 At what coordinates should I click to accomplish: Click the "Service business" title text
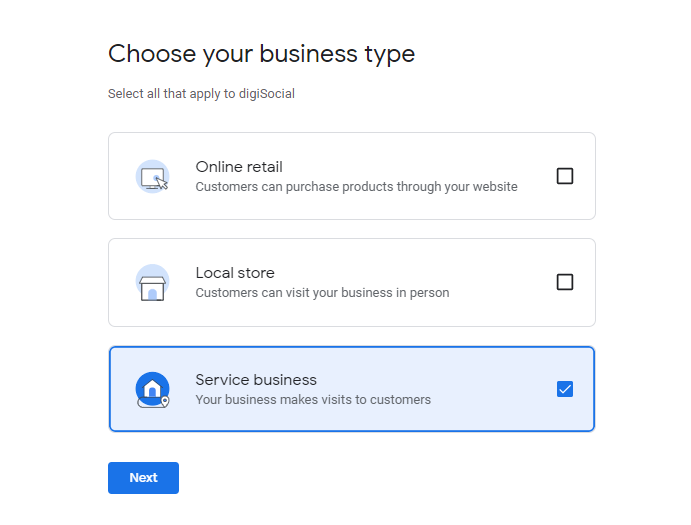tap(256, 380)
